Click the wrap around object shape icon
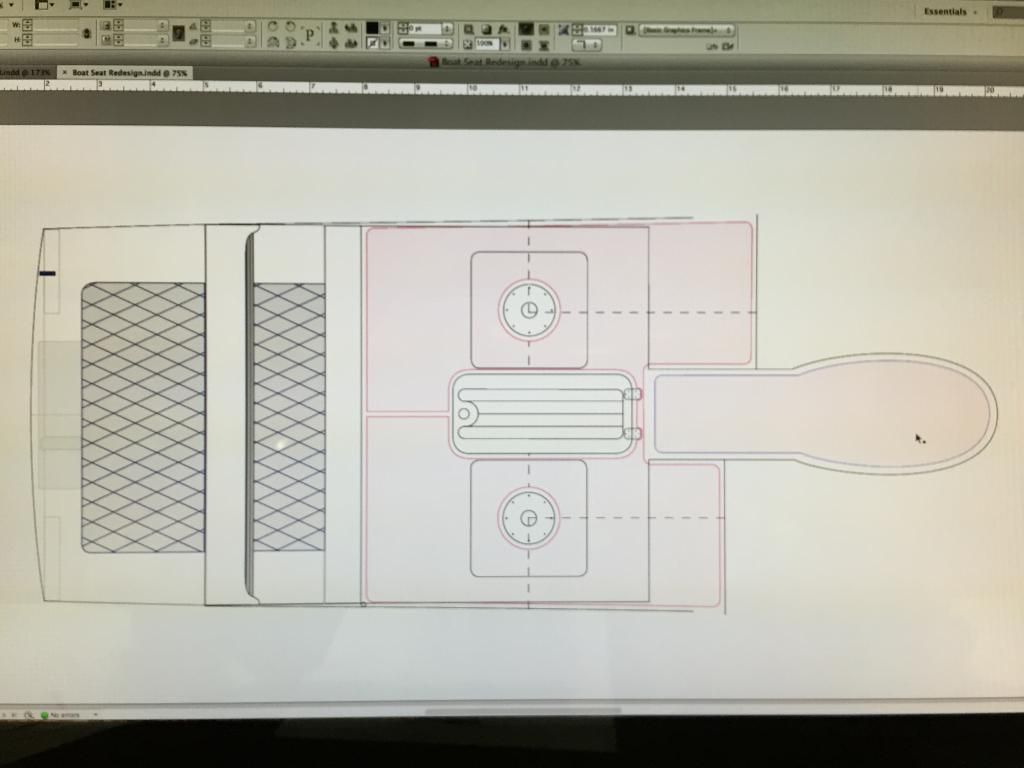The height and width of the screenshot is (768, 1024). click(526, 45)
